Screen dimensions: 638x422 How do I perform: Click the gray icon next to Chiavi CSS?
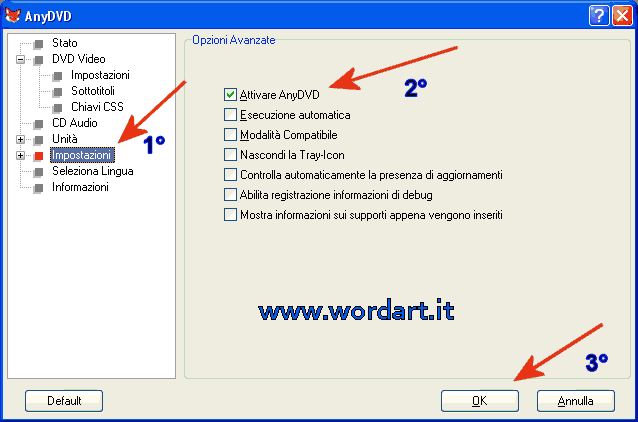[x=58, y=108]
